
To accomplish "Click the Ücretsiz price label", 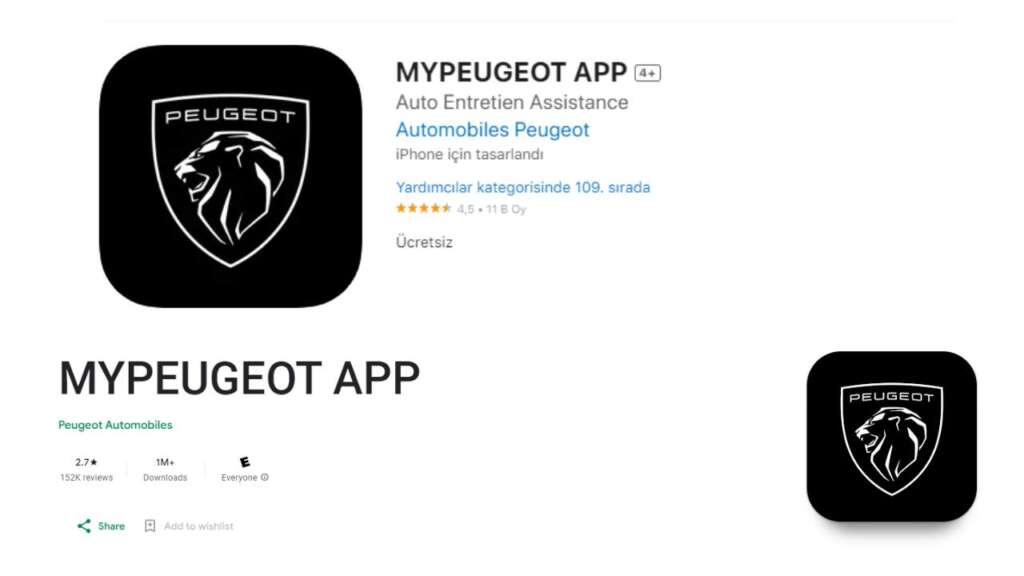I will pos(424,242).
